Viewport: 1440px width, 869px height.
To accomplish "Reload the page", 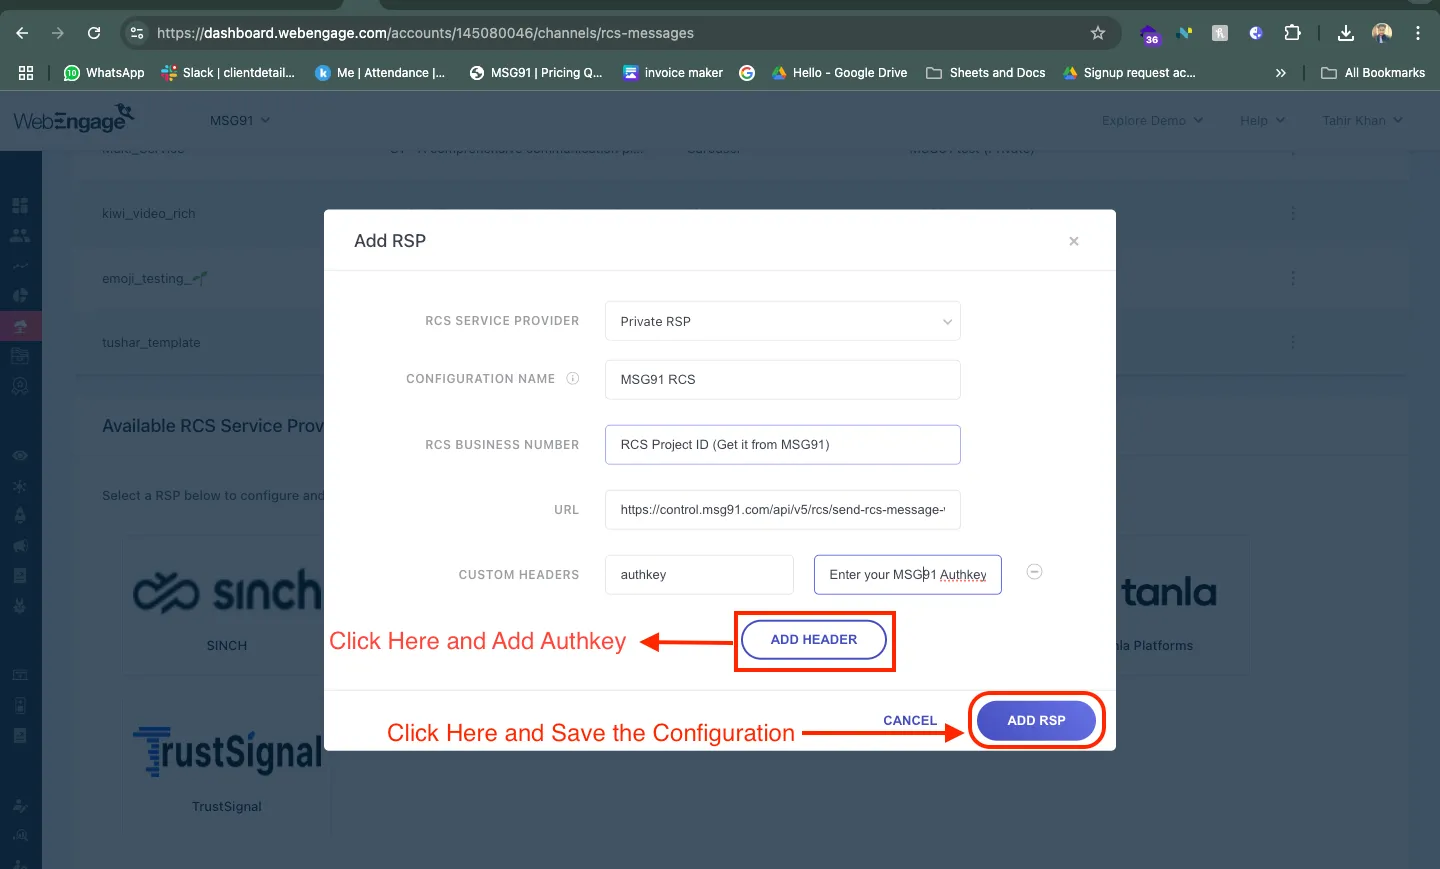I will point(94,33).
